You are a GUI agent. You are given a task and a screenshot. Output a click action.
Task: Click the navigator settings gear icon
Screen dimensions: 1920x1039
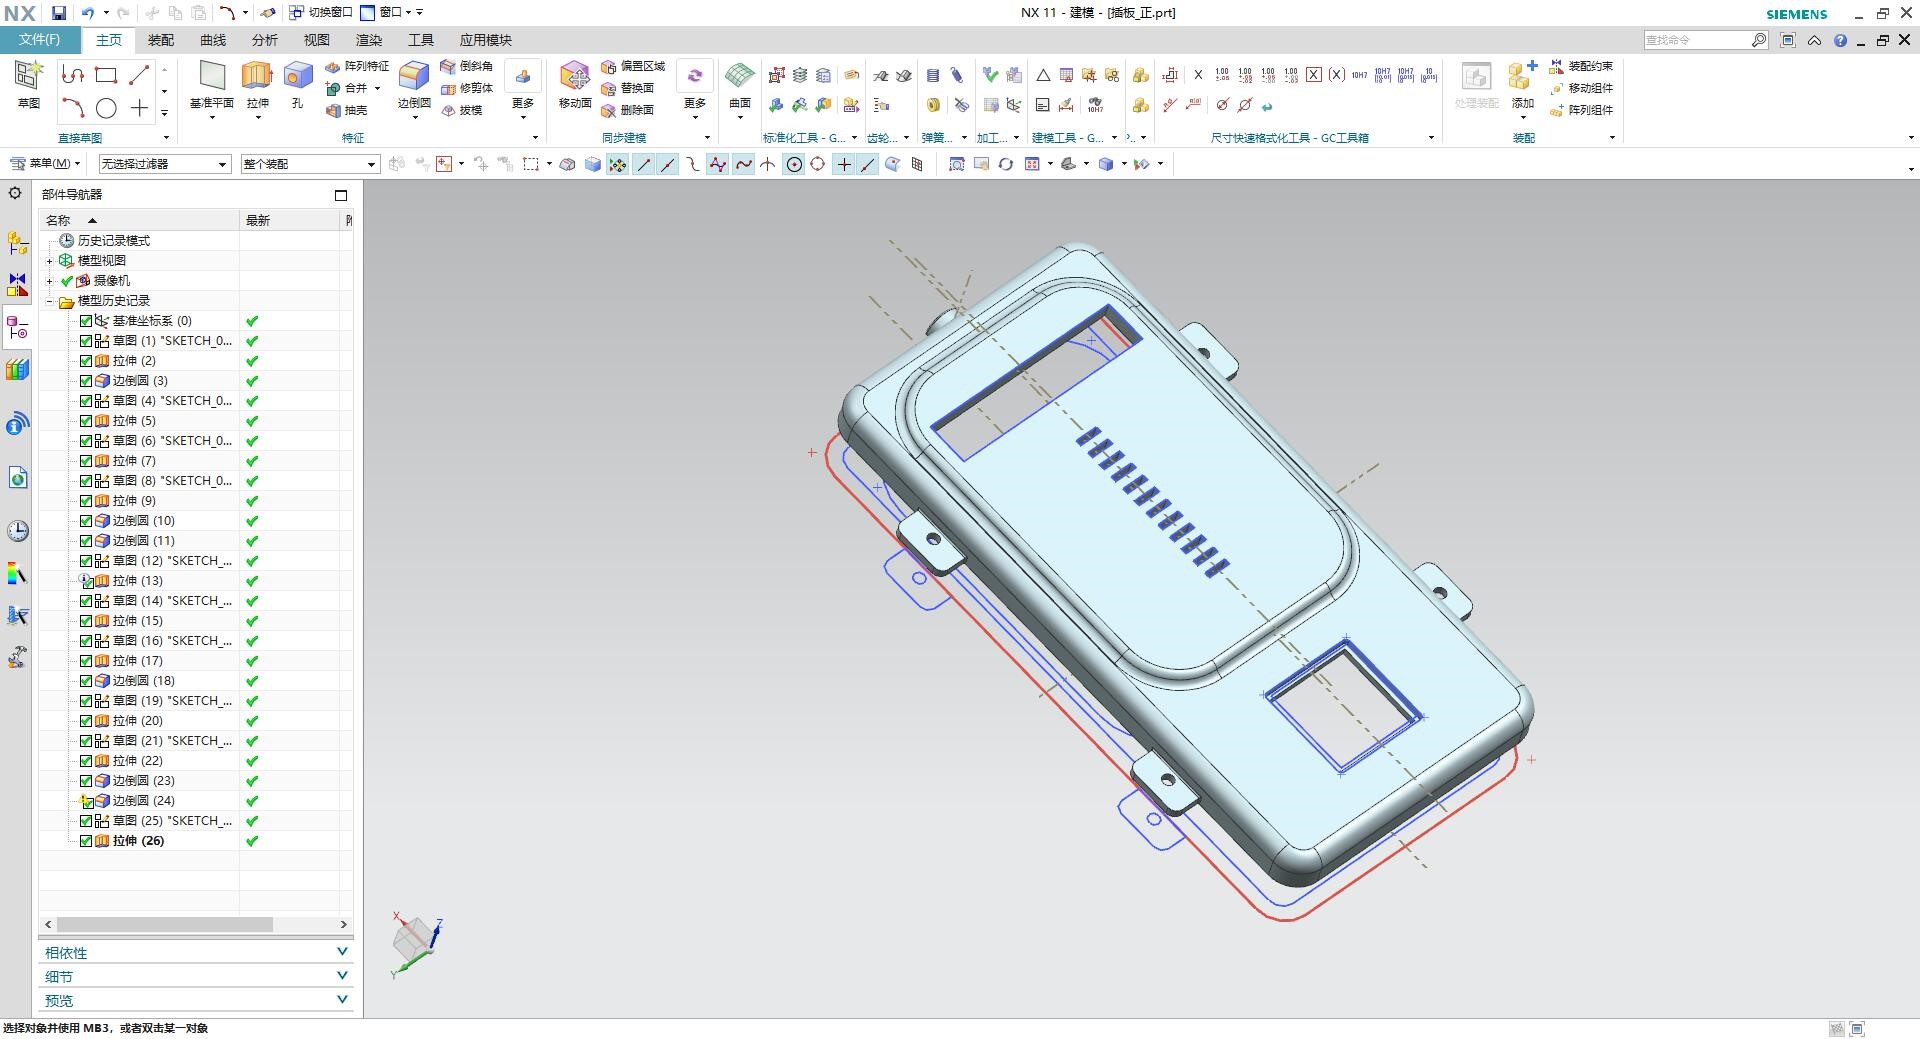15,193
